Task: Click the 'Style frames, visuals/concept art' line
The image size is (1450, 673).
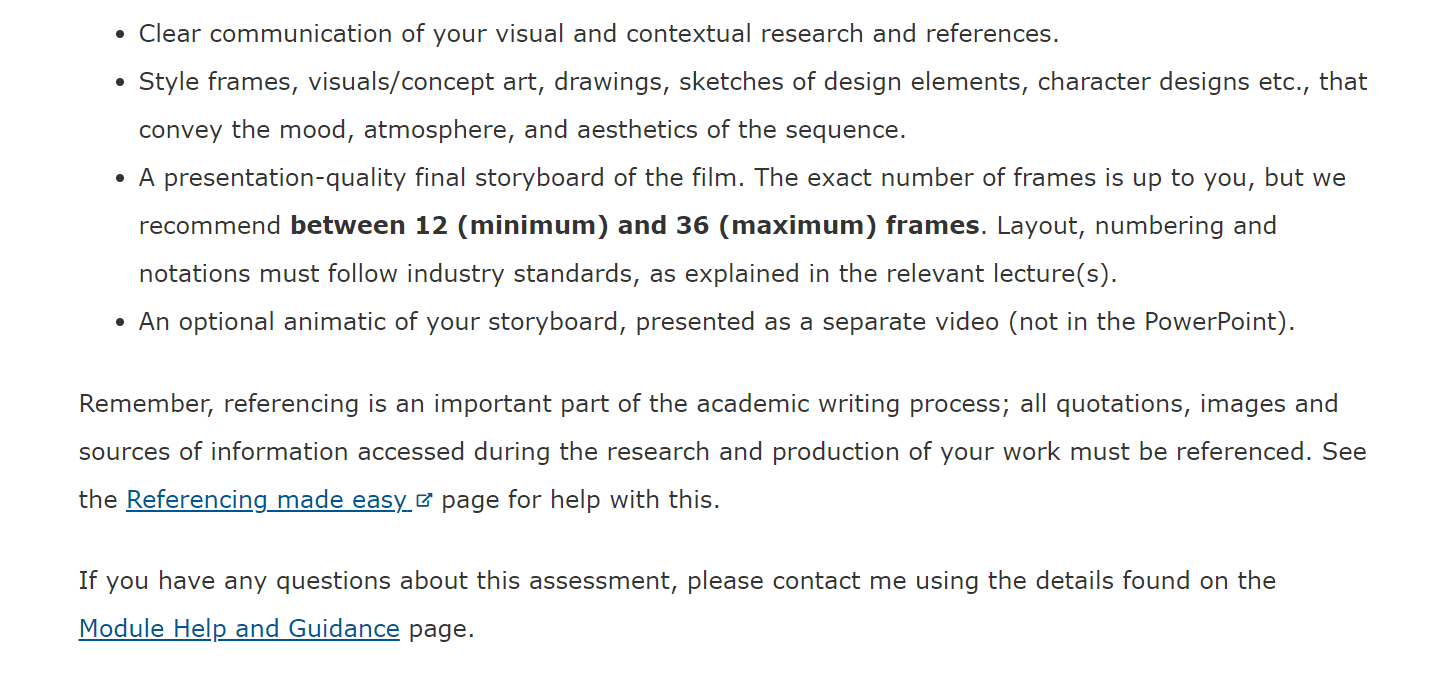Action: point(753,82)
